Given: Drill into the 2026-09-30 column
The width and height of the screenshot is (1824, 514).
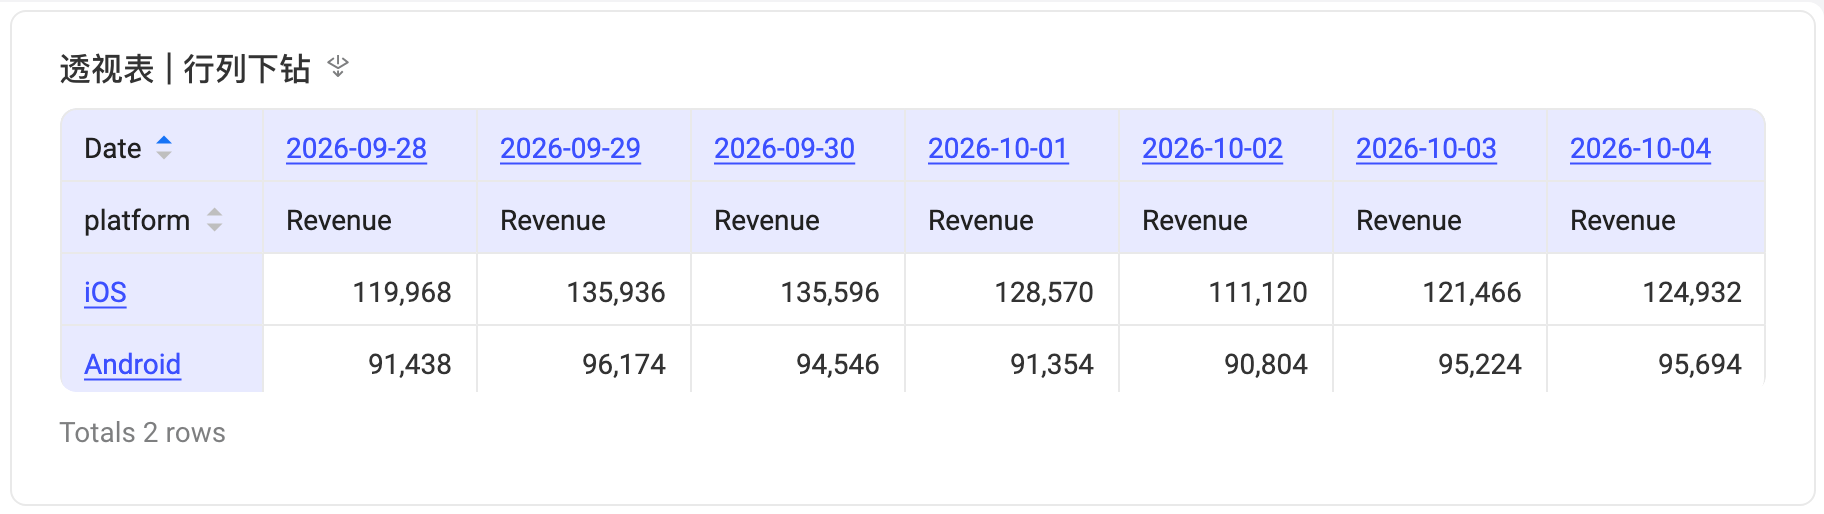Looking at the screenshot, I should point(784,148).
